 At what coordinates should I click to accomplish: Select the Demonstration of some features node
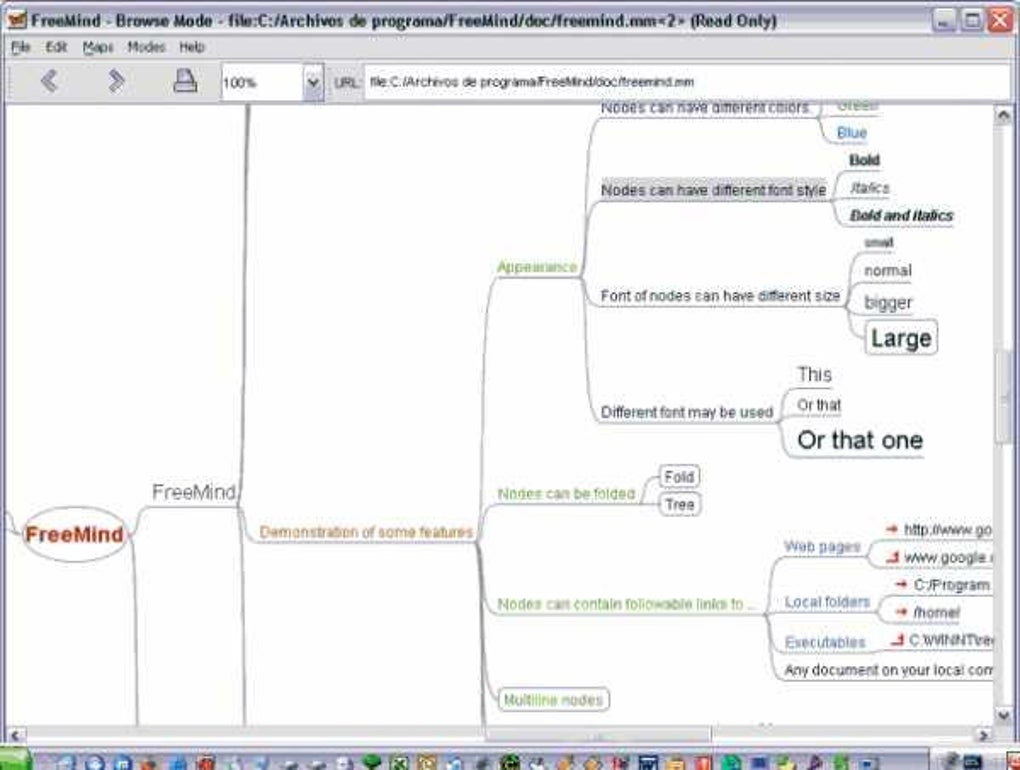pos(366,532)
